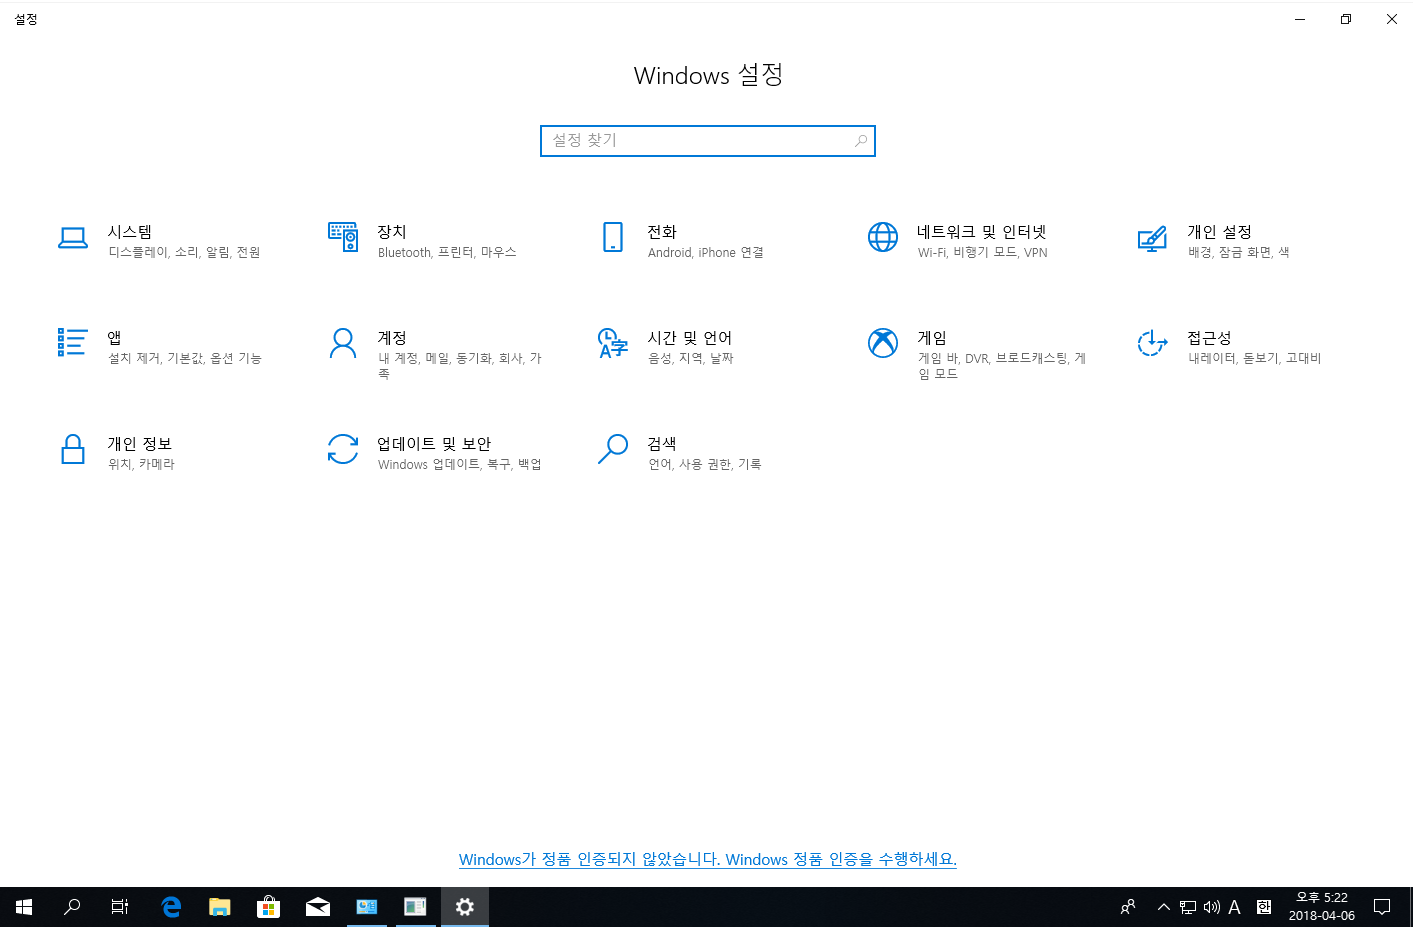Screen dimensions: 1413x927
Task: Close the 설정 window
Action: click(1391, 19)
